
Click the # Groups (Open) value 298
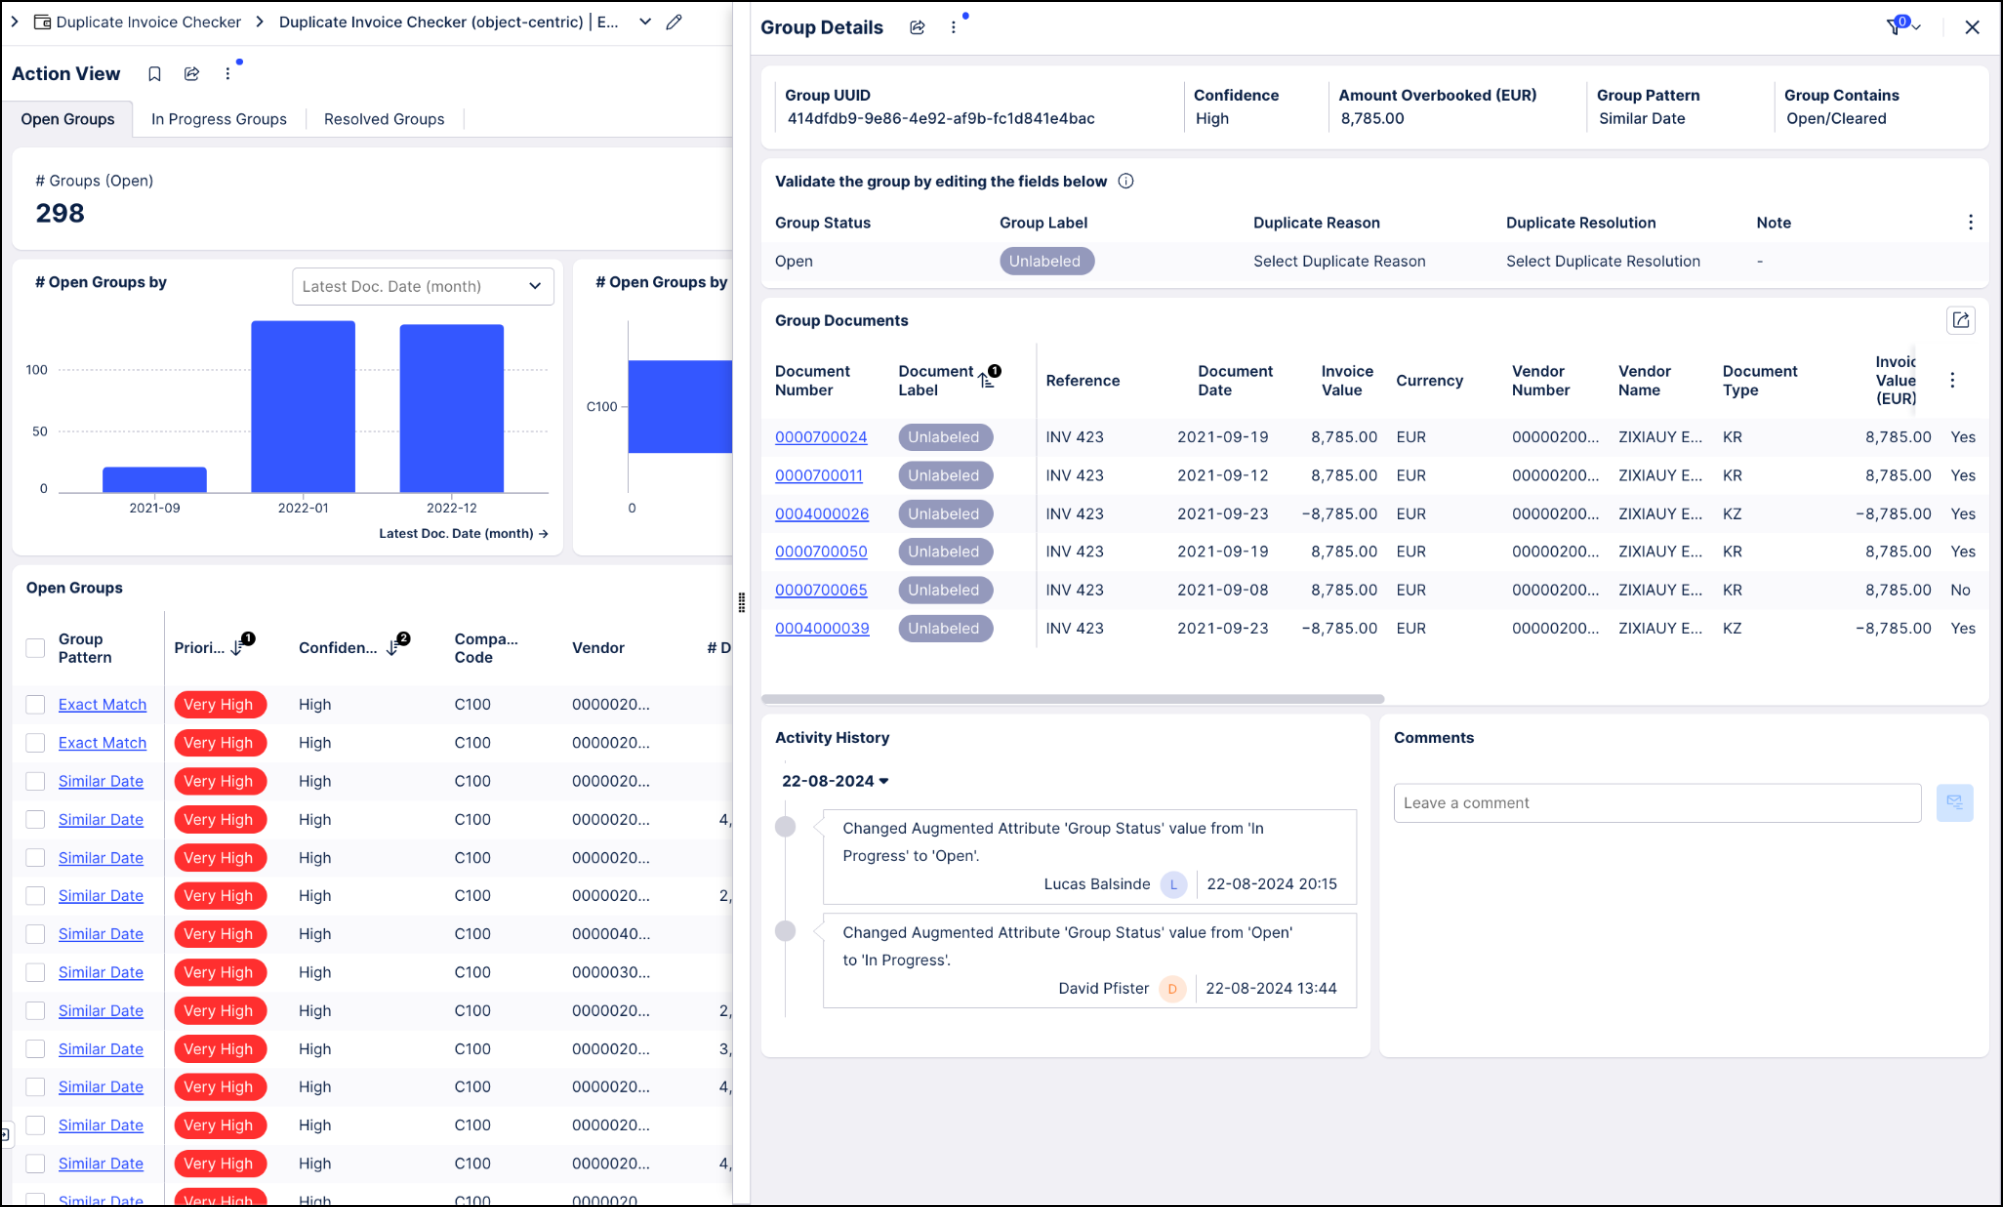click(60, 213)
